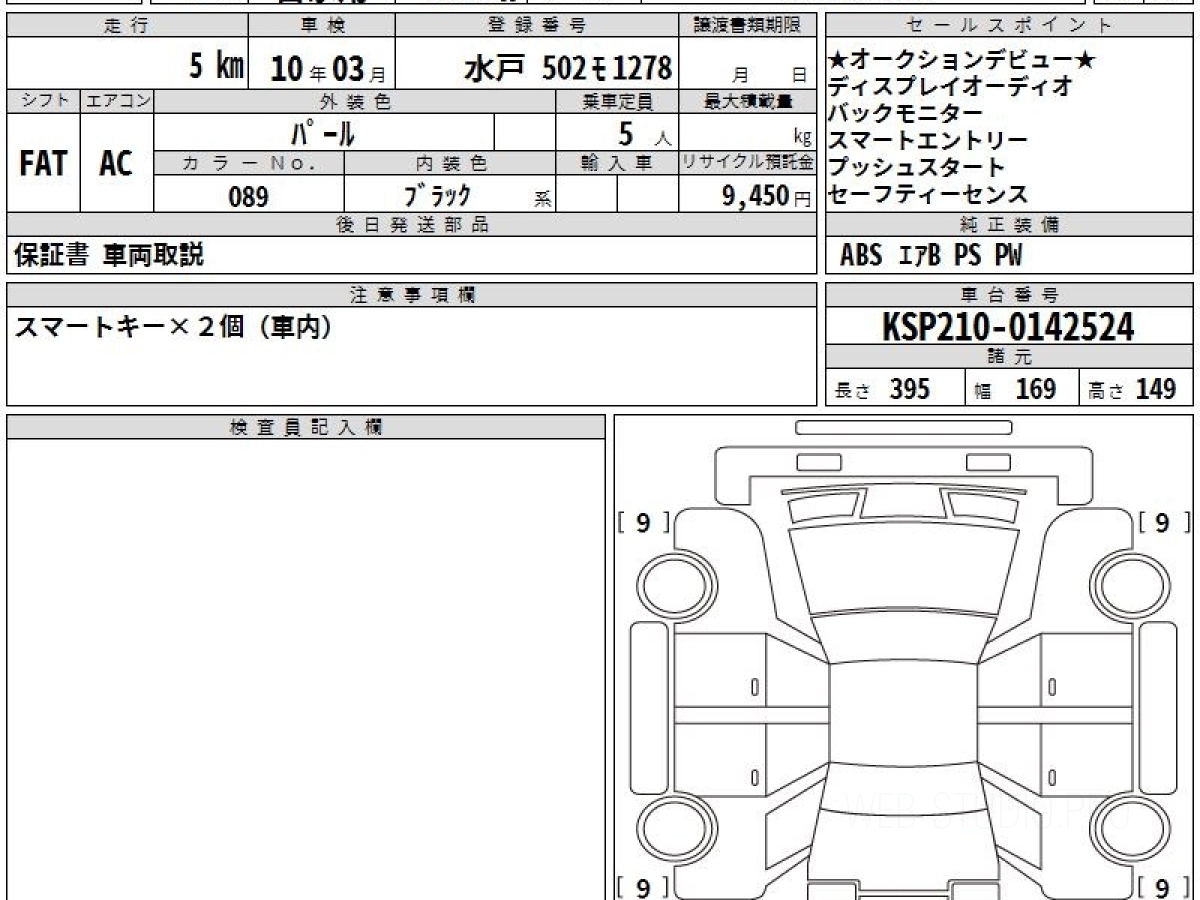Click the 登録番号 header
Image resolution: width=1200 pixels, height=900 pixels.
[x=538, y=26]
